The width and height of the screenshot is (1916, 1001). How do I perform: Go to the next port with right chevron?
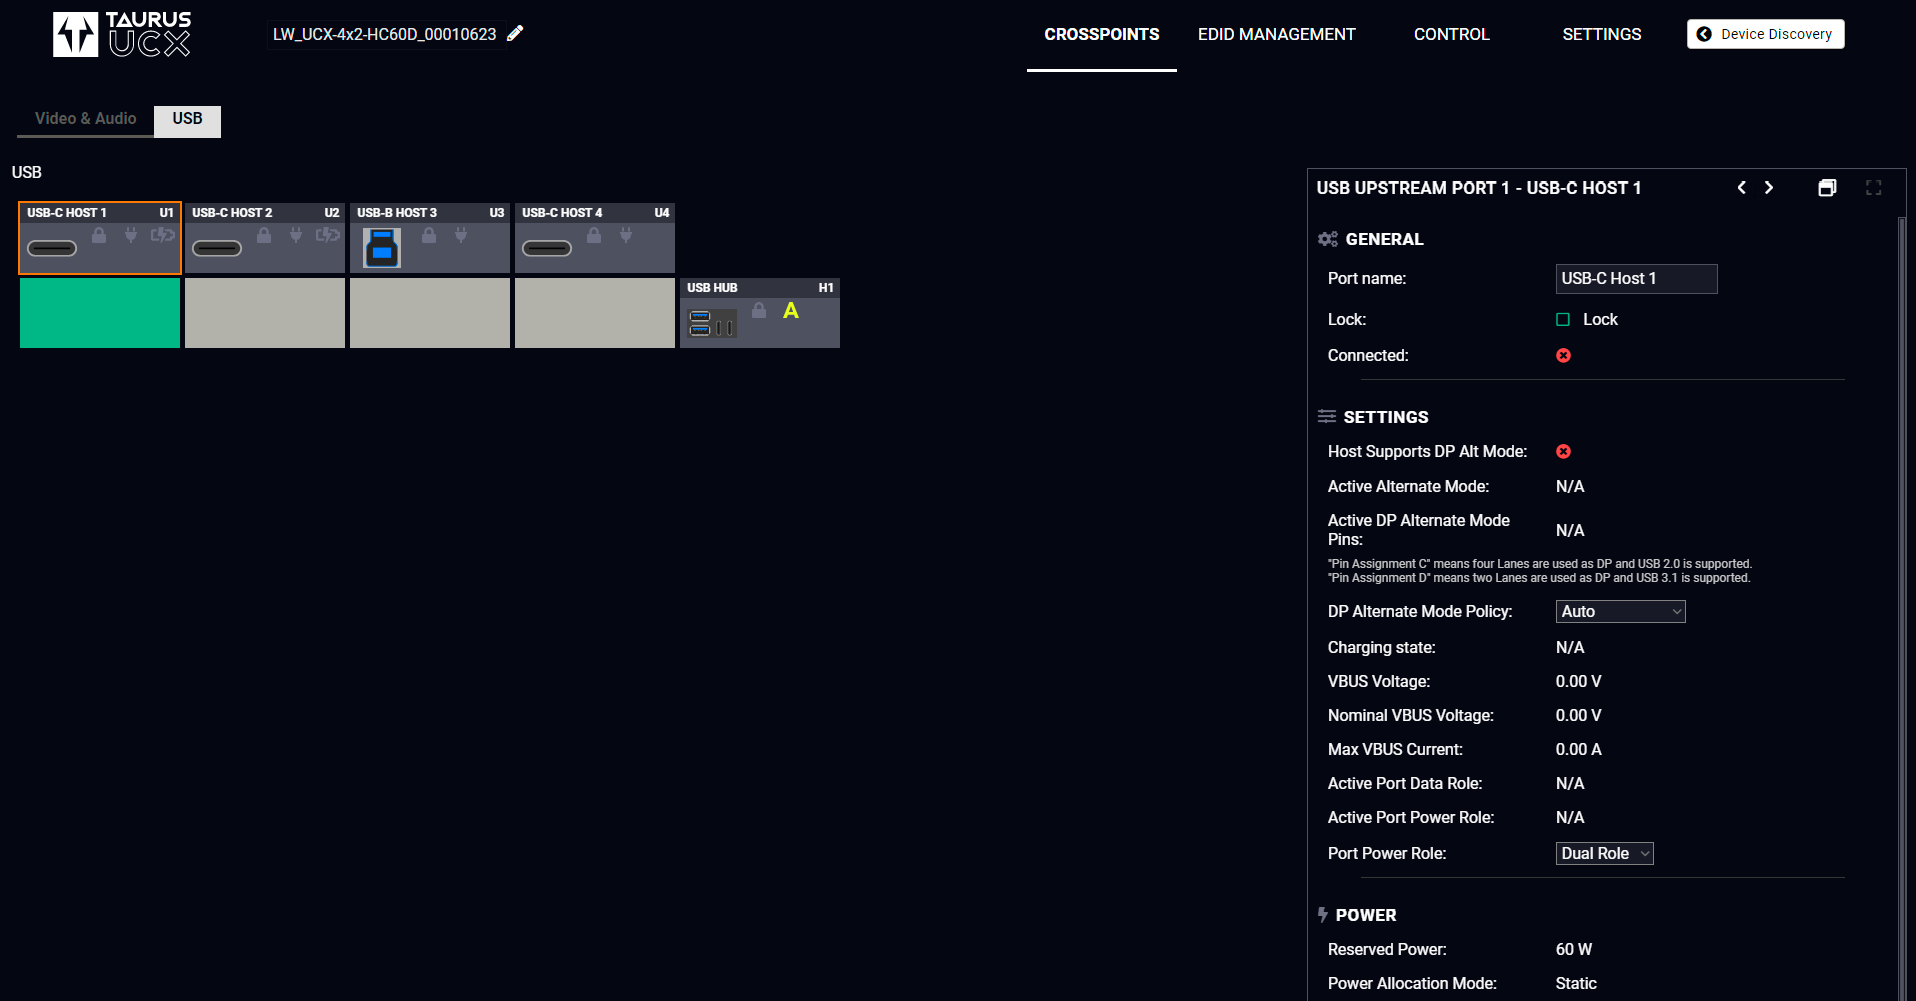point(1769,188)
